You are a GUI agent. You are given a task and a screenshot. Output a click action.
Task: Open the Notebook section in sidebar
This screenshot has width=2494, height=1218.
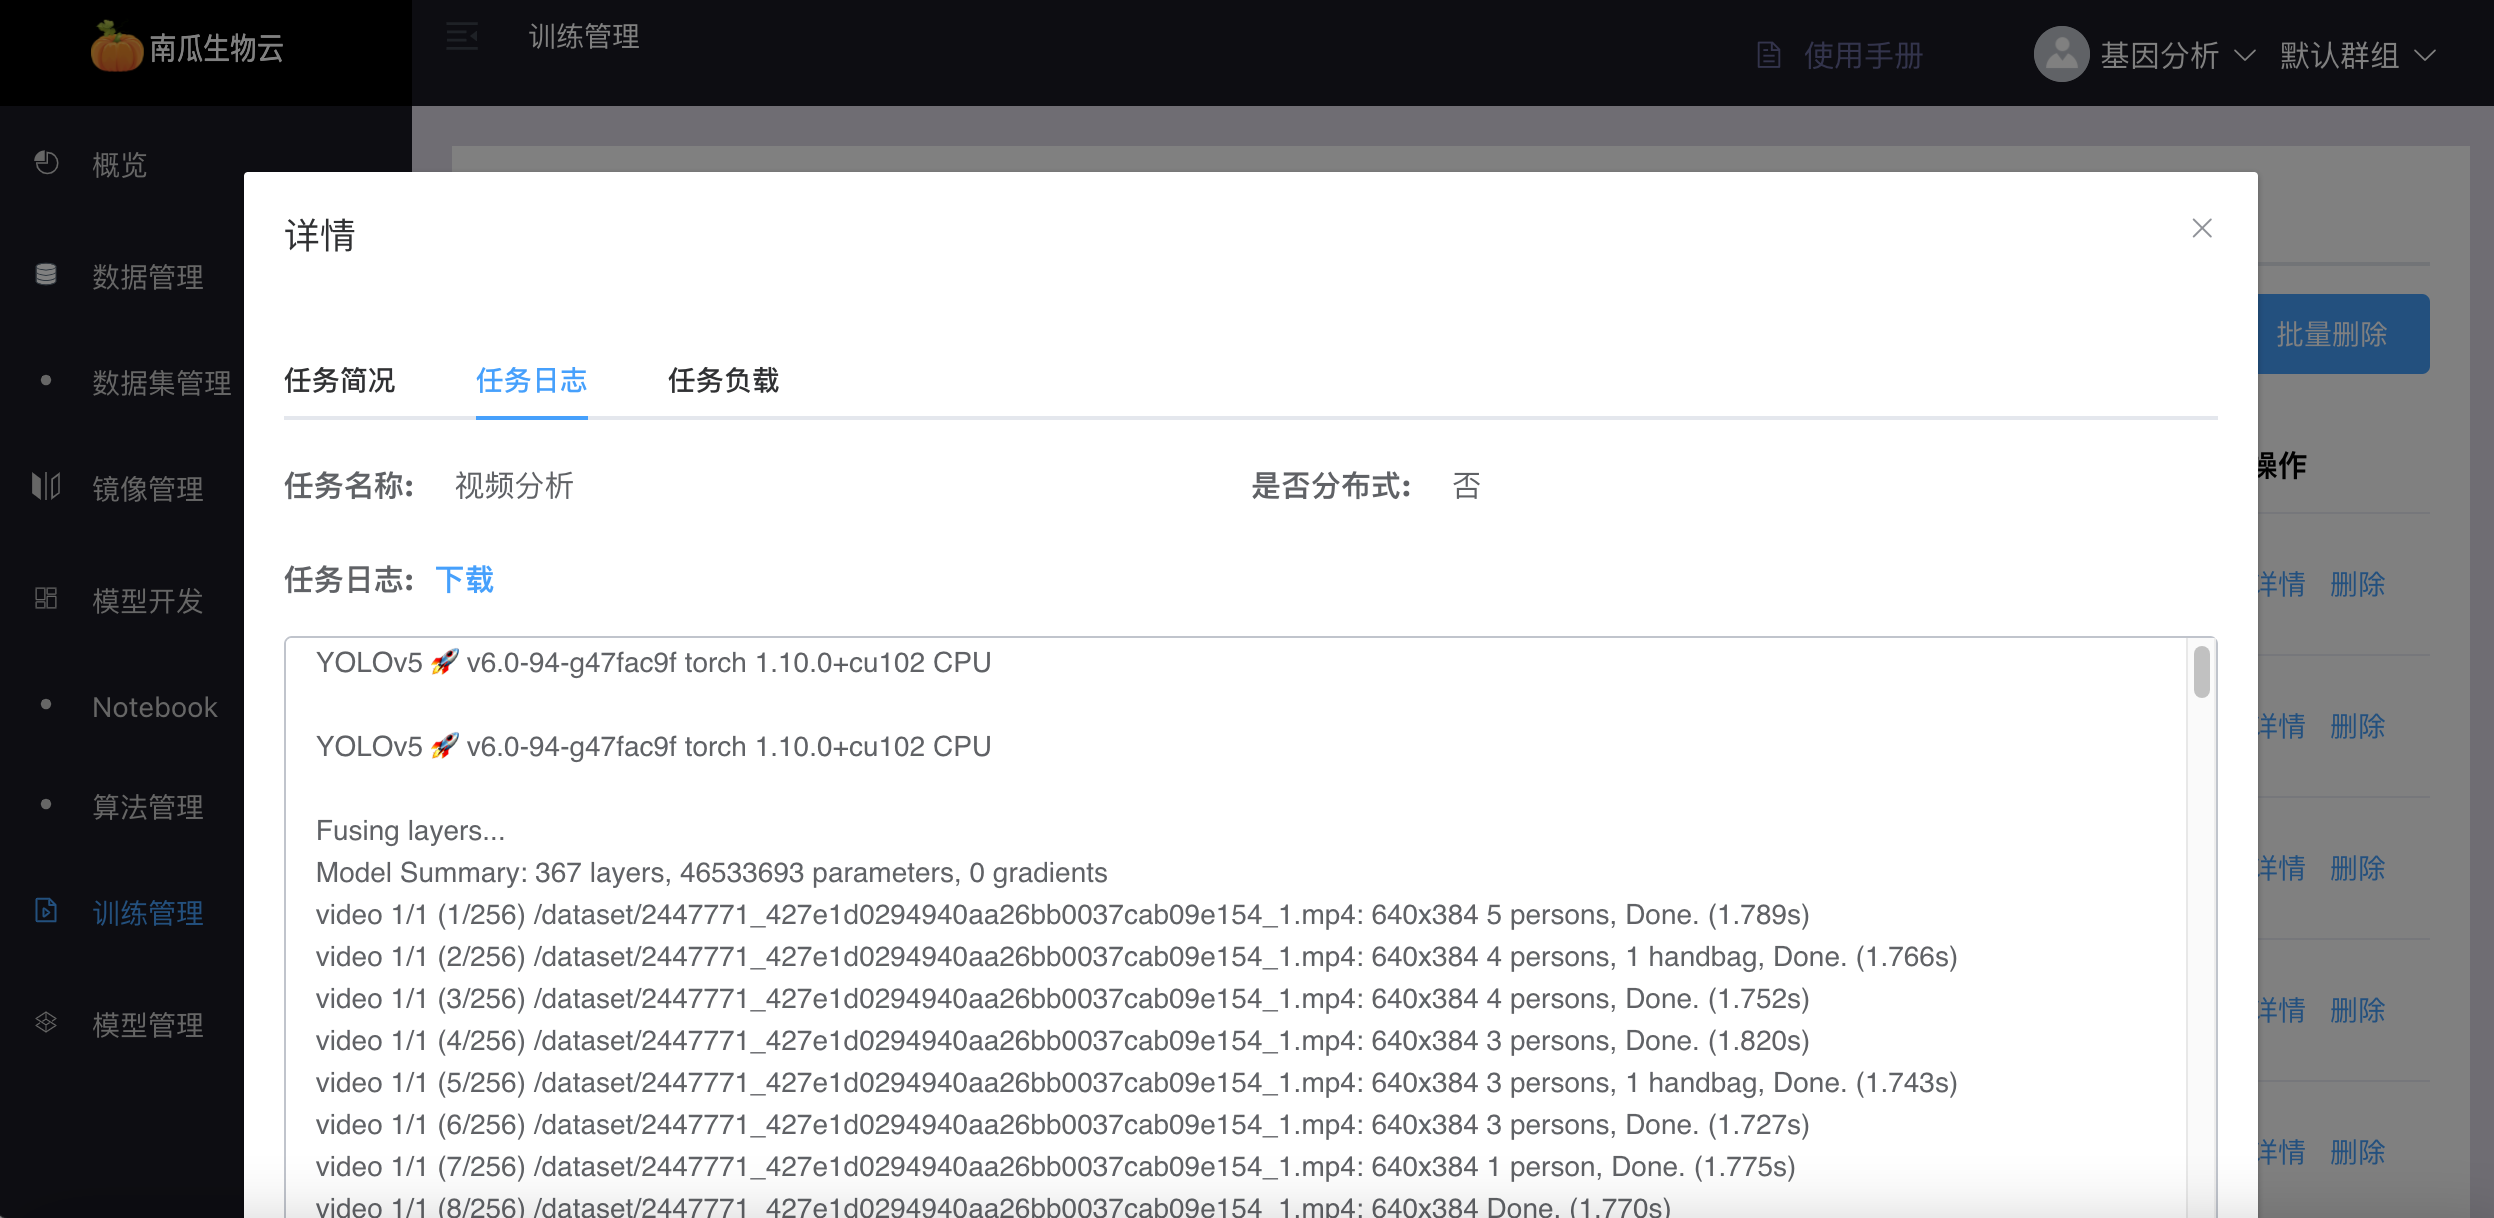click(x=154, y=707)
